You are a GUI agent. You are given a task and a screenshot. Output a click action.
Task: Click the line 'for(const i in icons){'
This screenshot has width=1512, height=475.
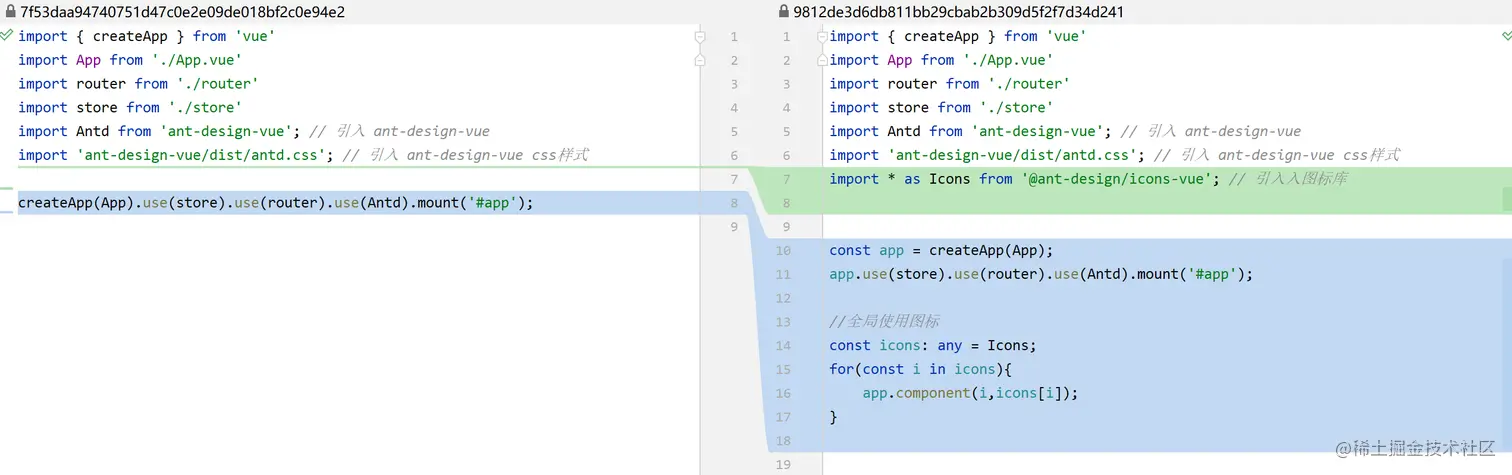920,369
